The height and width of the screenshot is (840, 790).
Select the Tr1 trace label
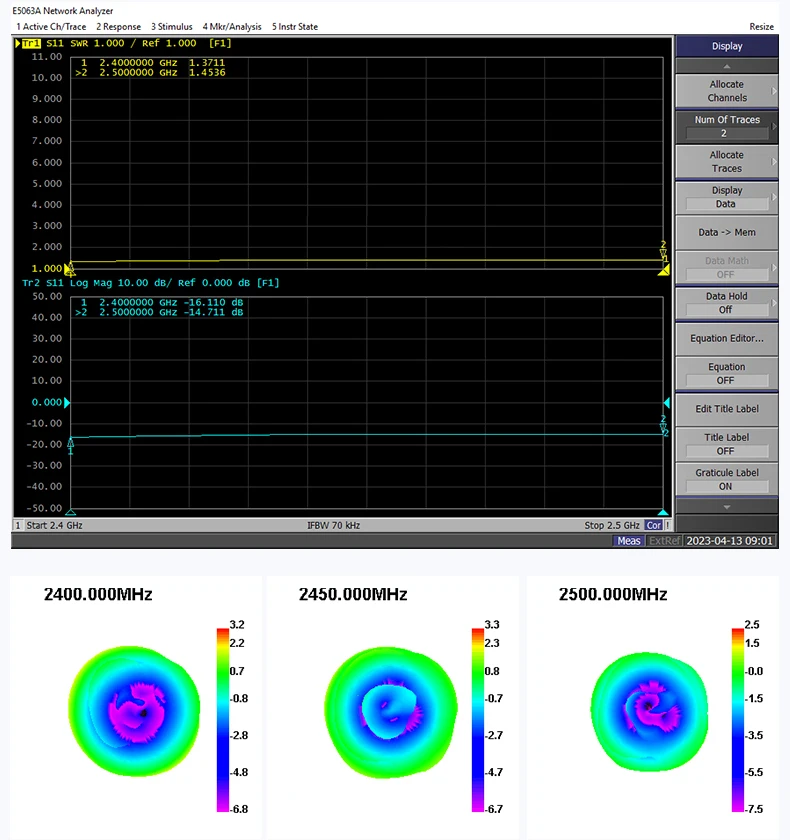31,43
